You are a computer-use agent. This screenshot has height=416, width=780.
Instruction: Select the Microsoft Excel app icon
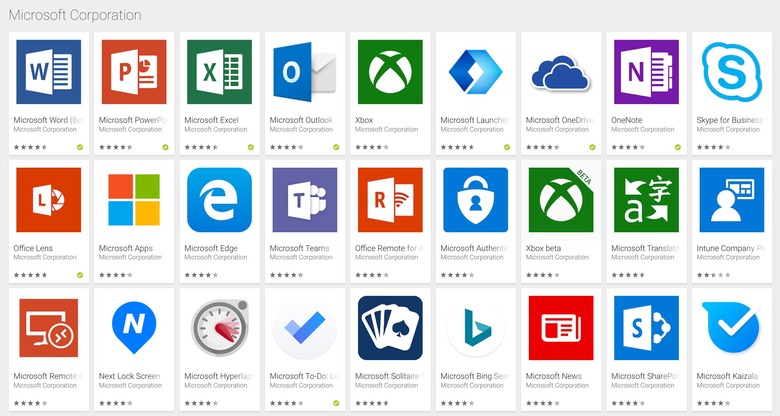click(x=219, y=72)
